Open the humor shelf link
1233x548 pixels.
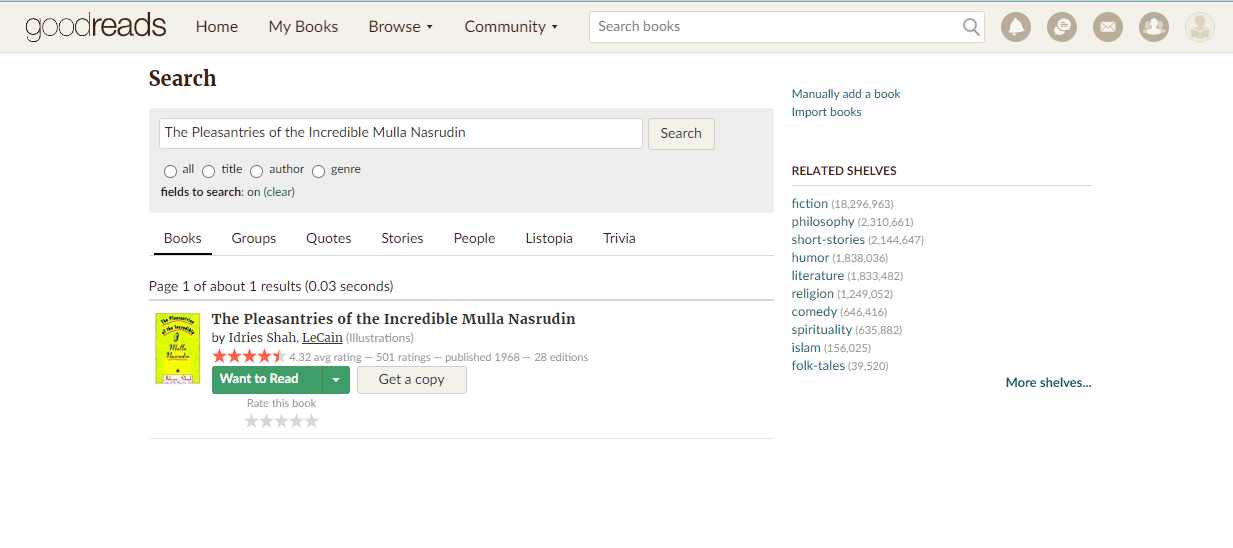pos(810,258)
